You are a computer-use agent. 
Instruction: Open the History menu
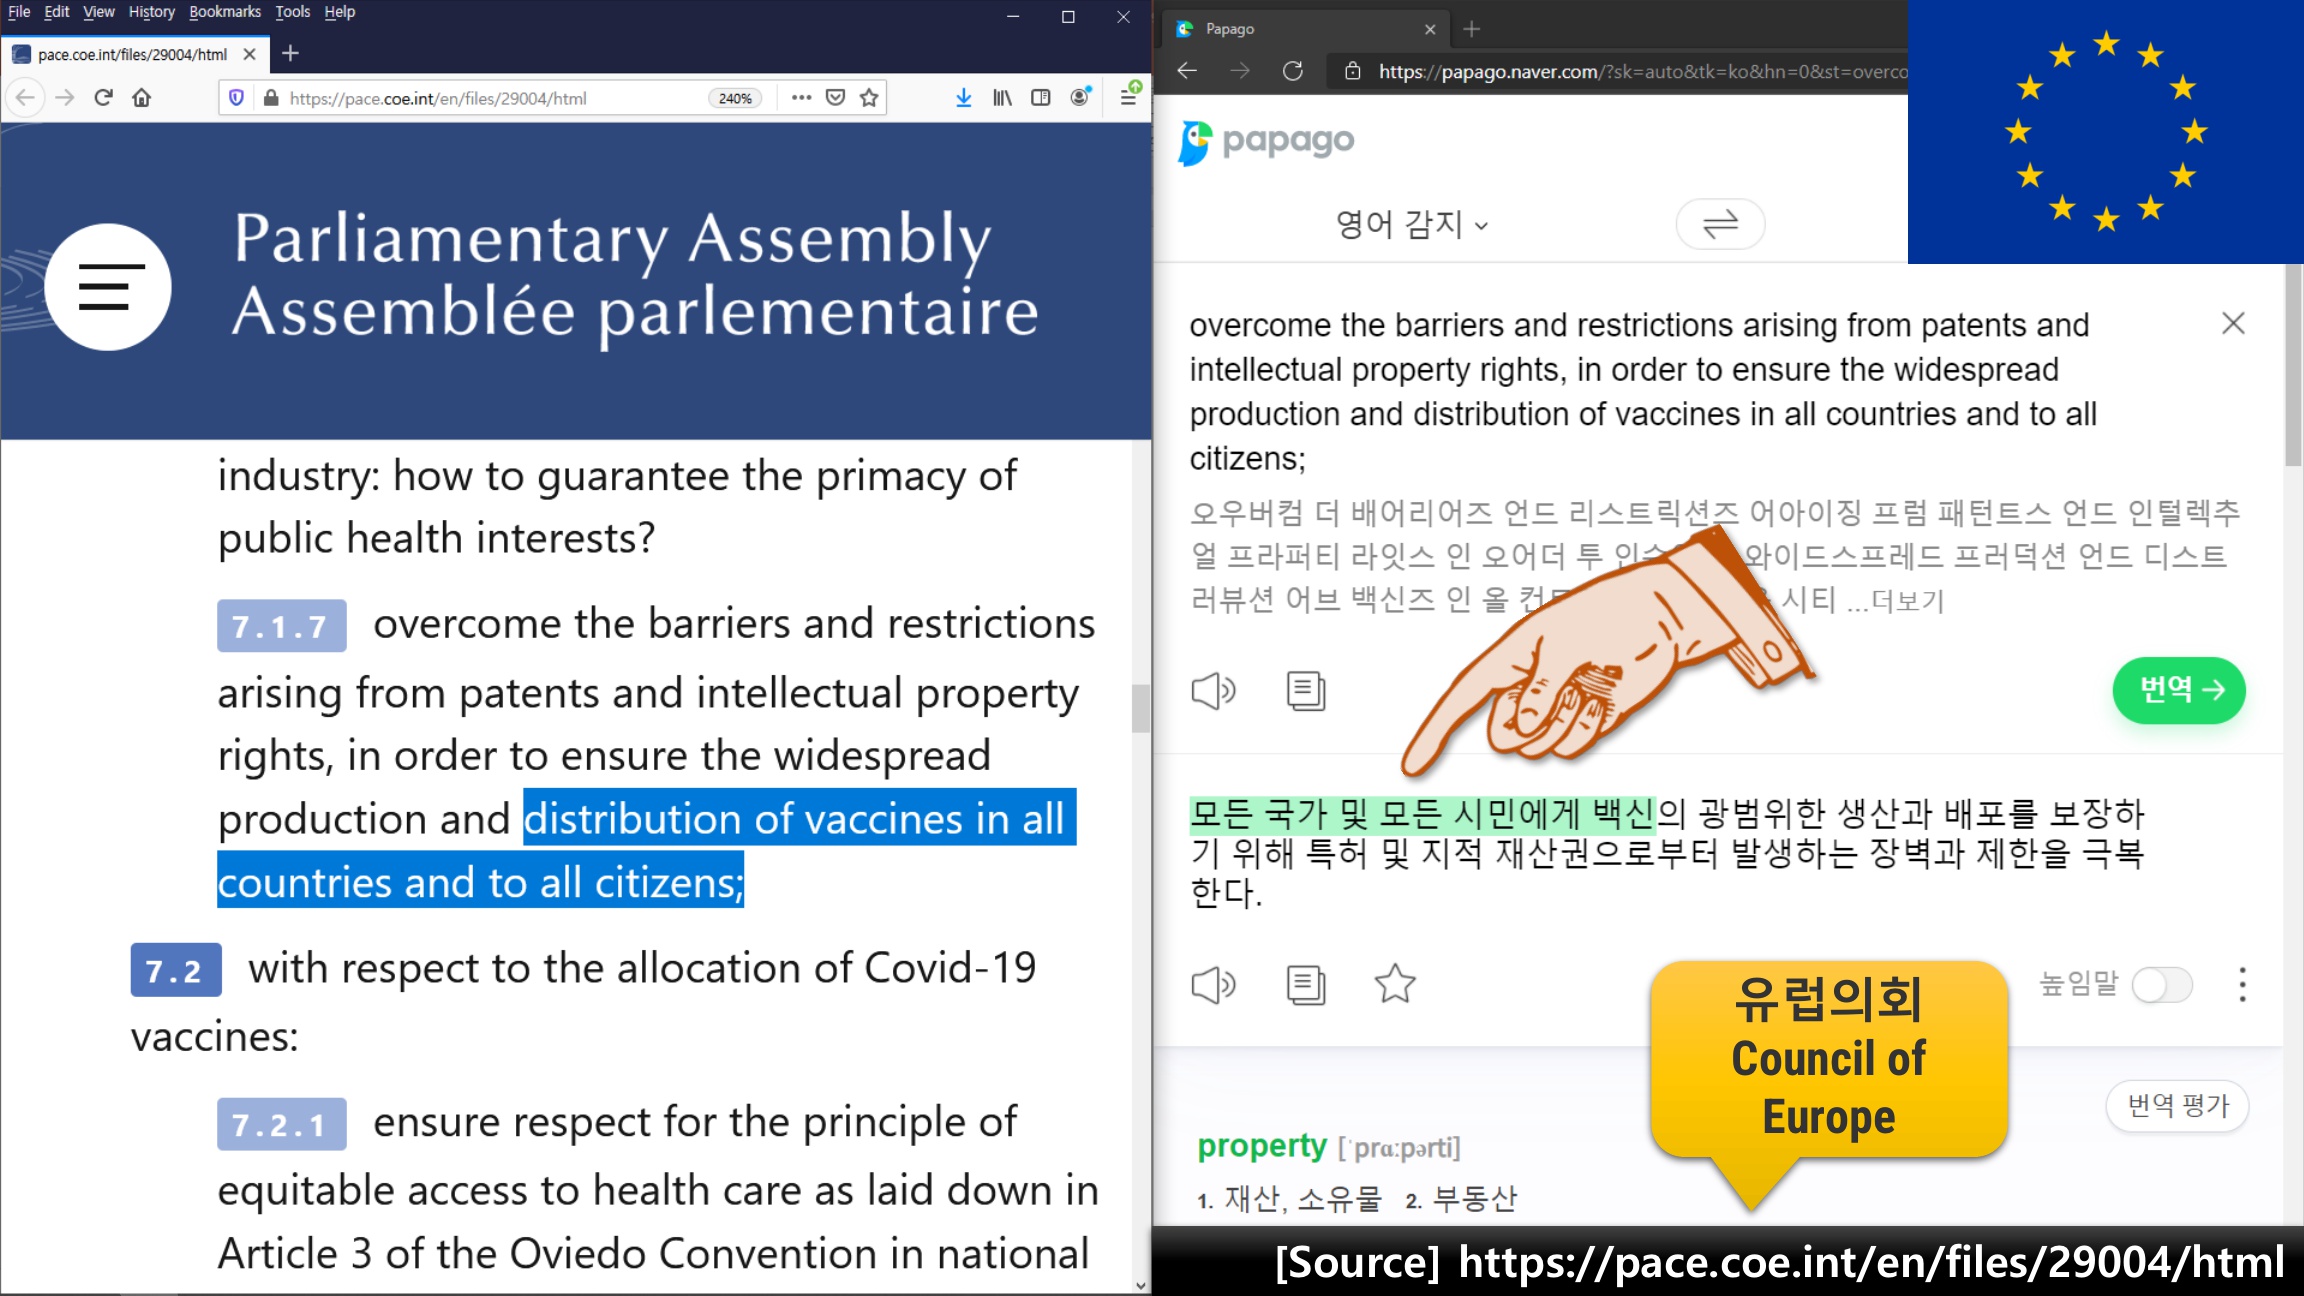click(x=151, y=12)
